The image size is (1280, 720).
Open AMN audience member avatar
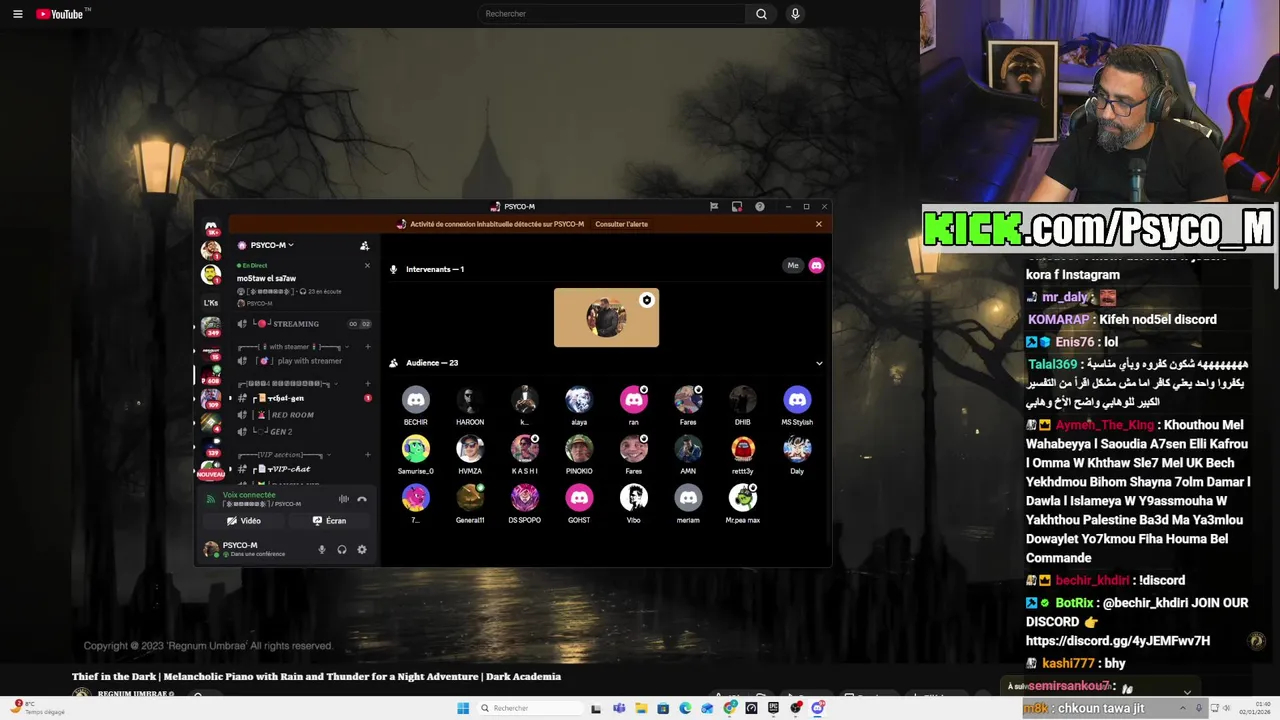point(688,449)
